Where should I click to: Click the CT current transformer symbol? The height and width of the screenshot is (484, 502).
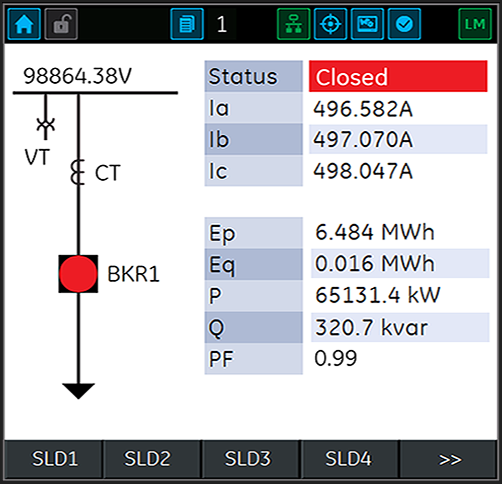tap(78, 172)
